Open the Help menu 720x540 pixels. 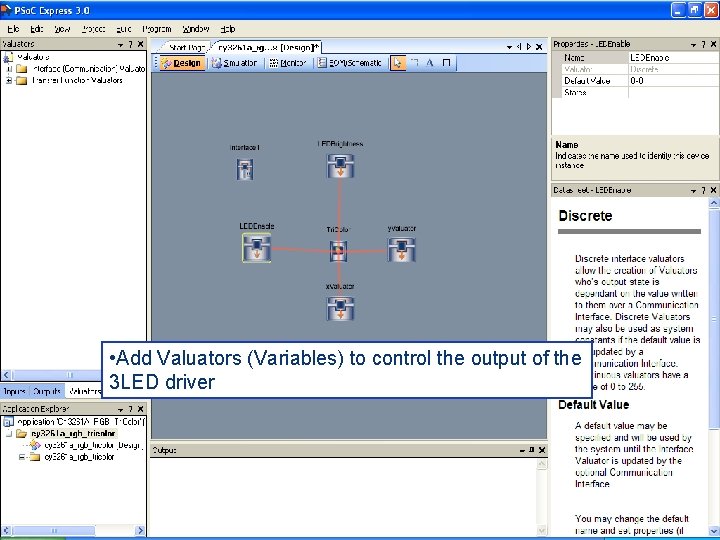point(228,29)
